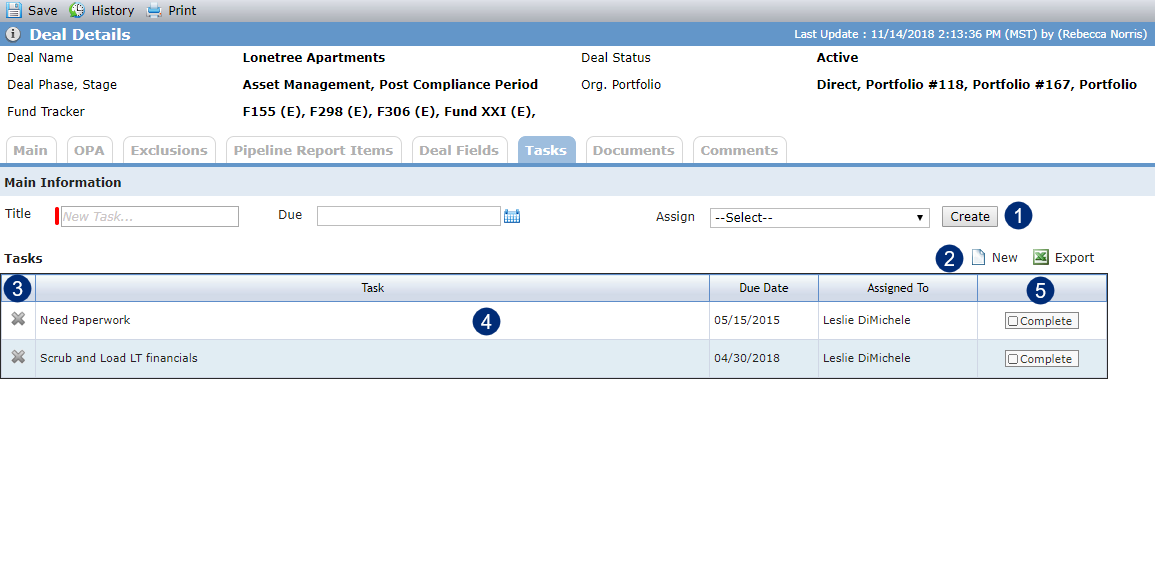Click the Asset Management, Post Compliance Period value
This screenshot has height=565, width=1155.
pyautogui.click(x=390, y=85)
